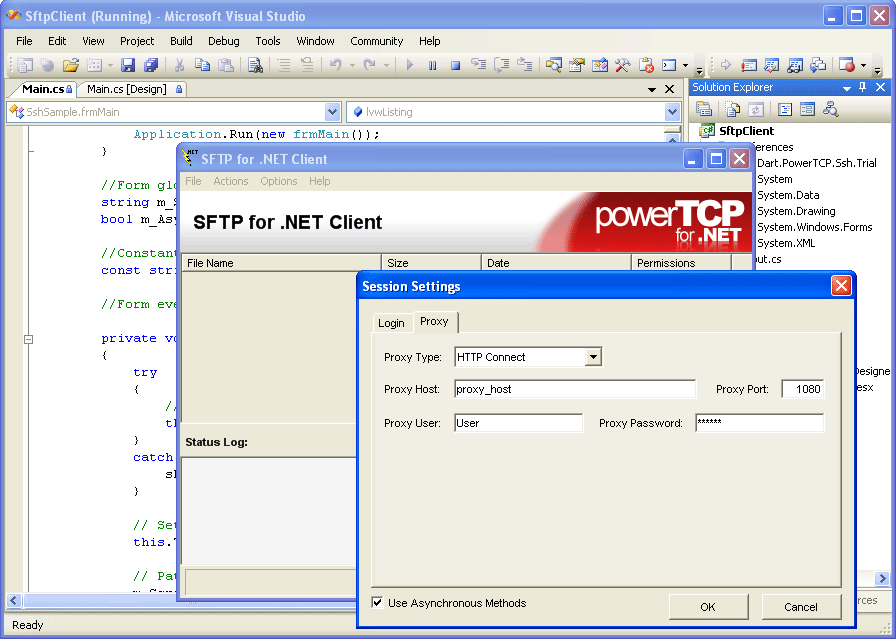Open Solution Explorer via toolbar icon
The image size is (896, 639).
pyautogui.click(x=553, y=65)
